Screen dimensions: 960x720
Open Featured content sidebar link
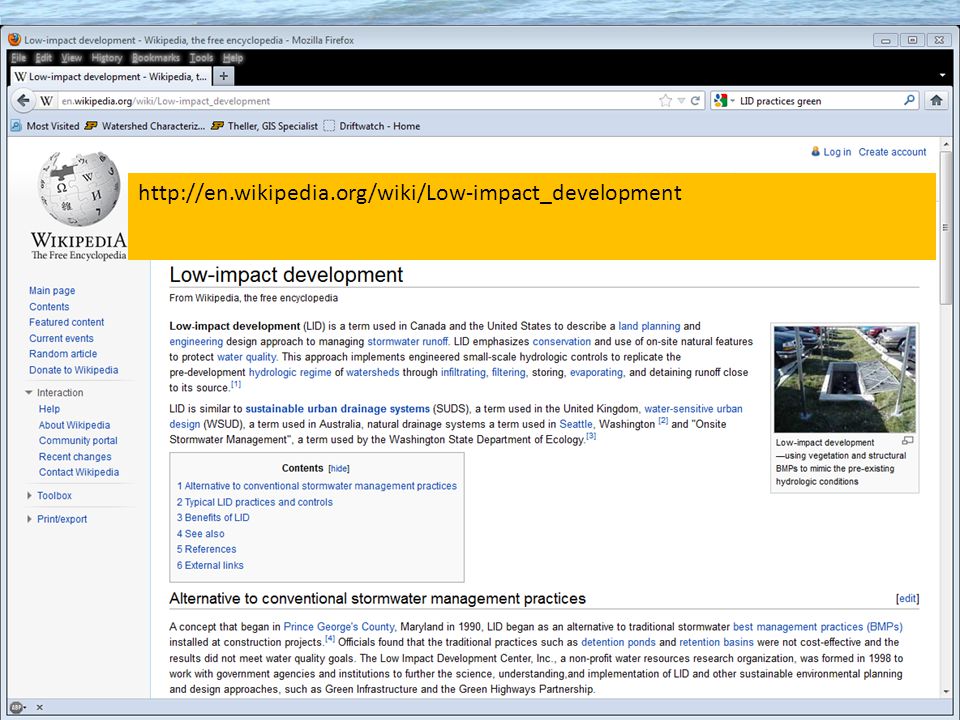[x=67, y=322]
